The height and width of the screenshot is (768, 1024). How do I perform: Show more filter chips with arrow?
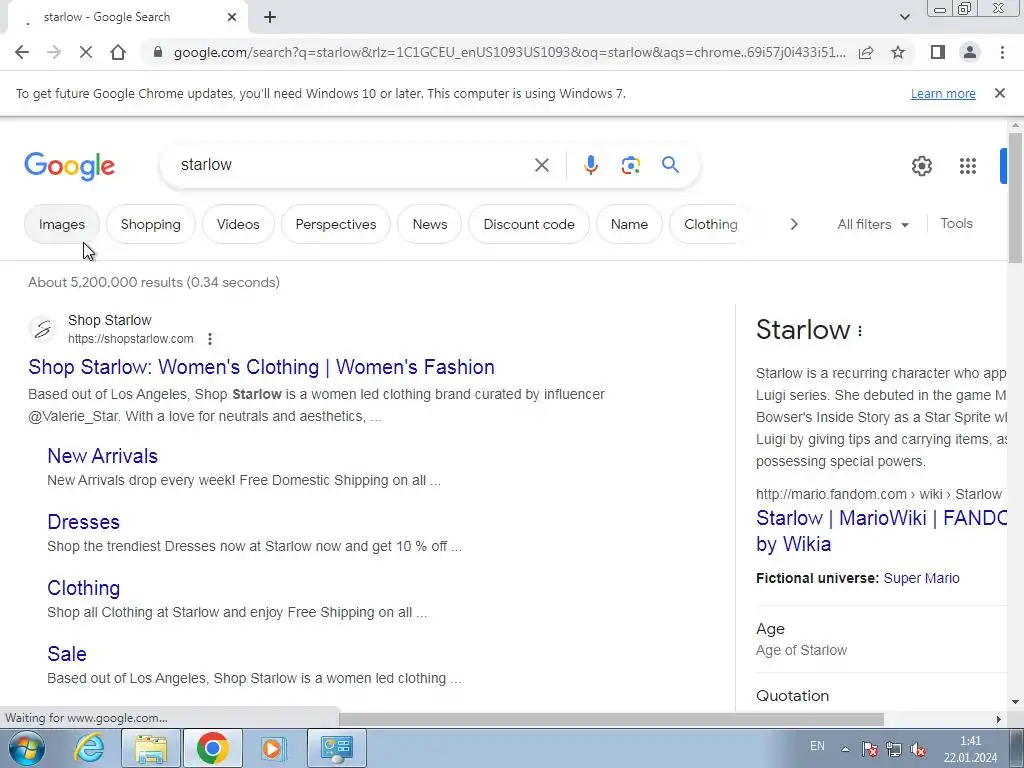[793, 224]
